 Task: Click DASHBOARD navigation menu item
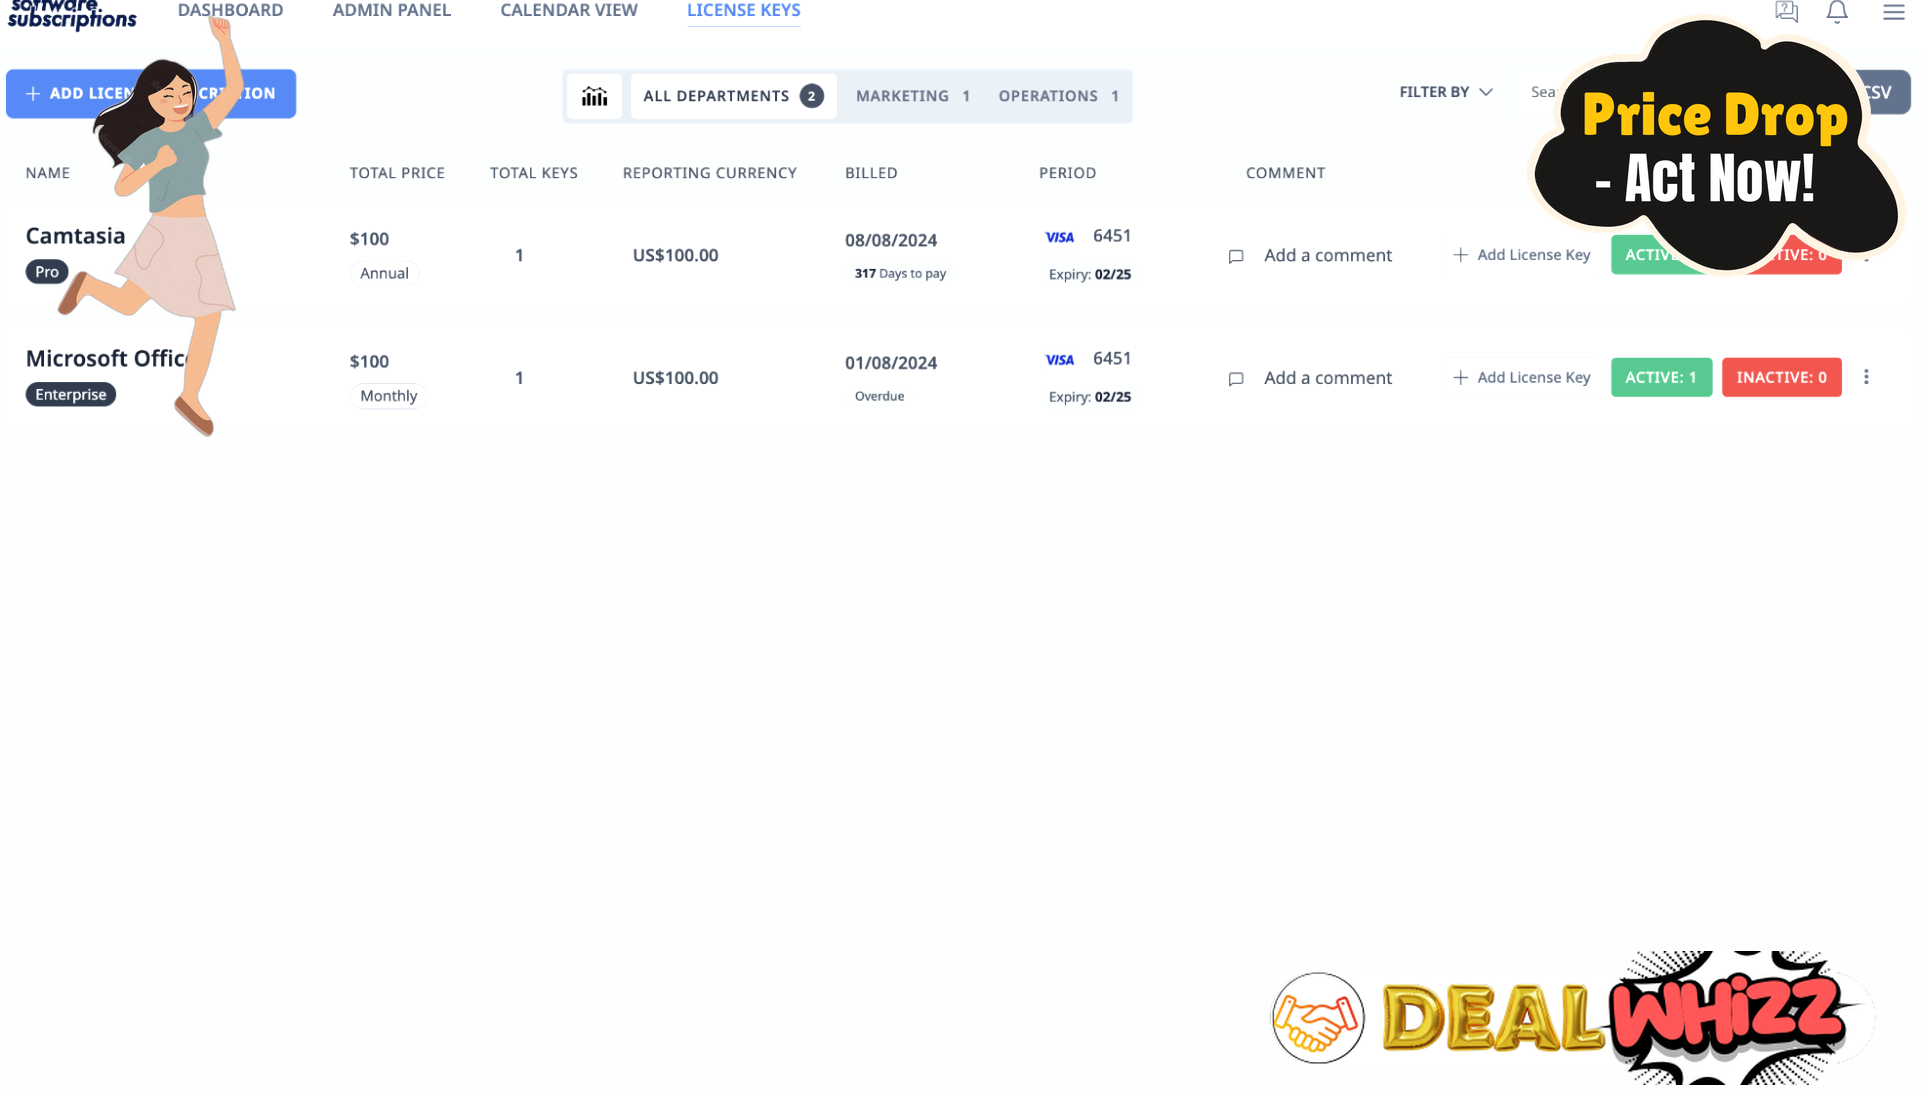[x=230, y=9]
